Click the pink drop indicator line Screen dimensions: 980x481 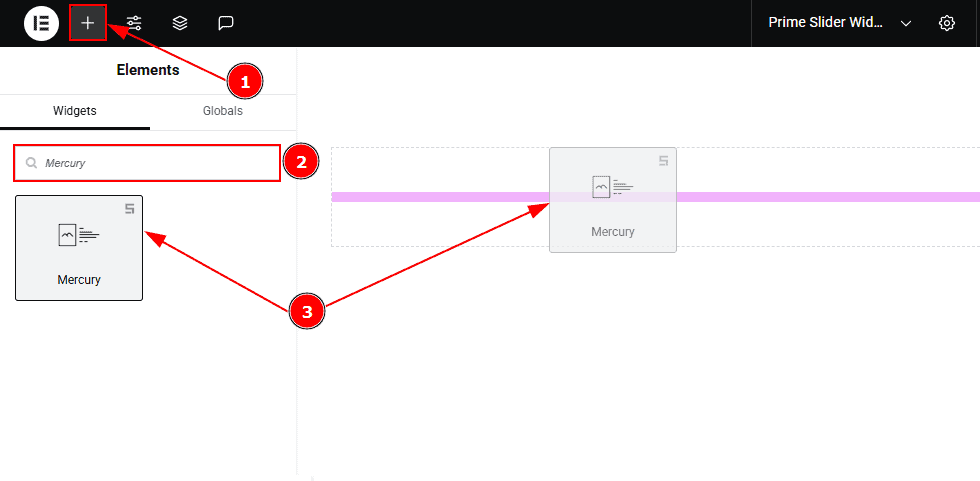click(656, 197)
